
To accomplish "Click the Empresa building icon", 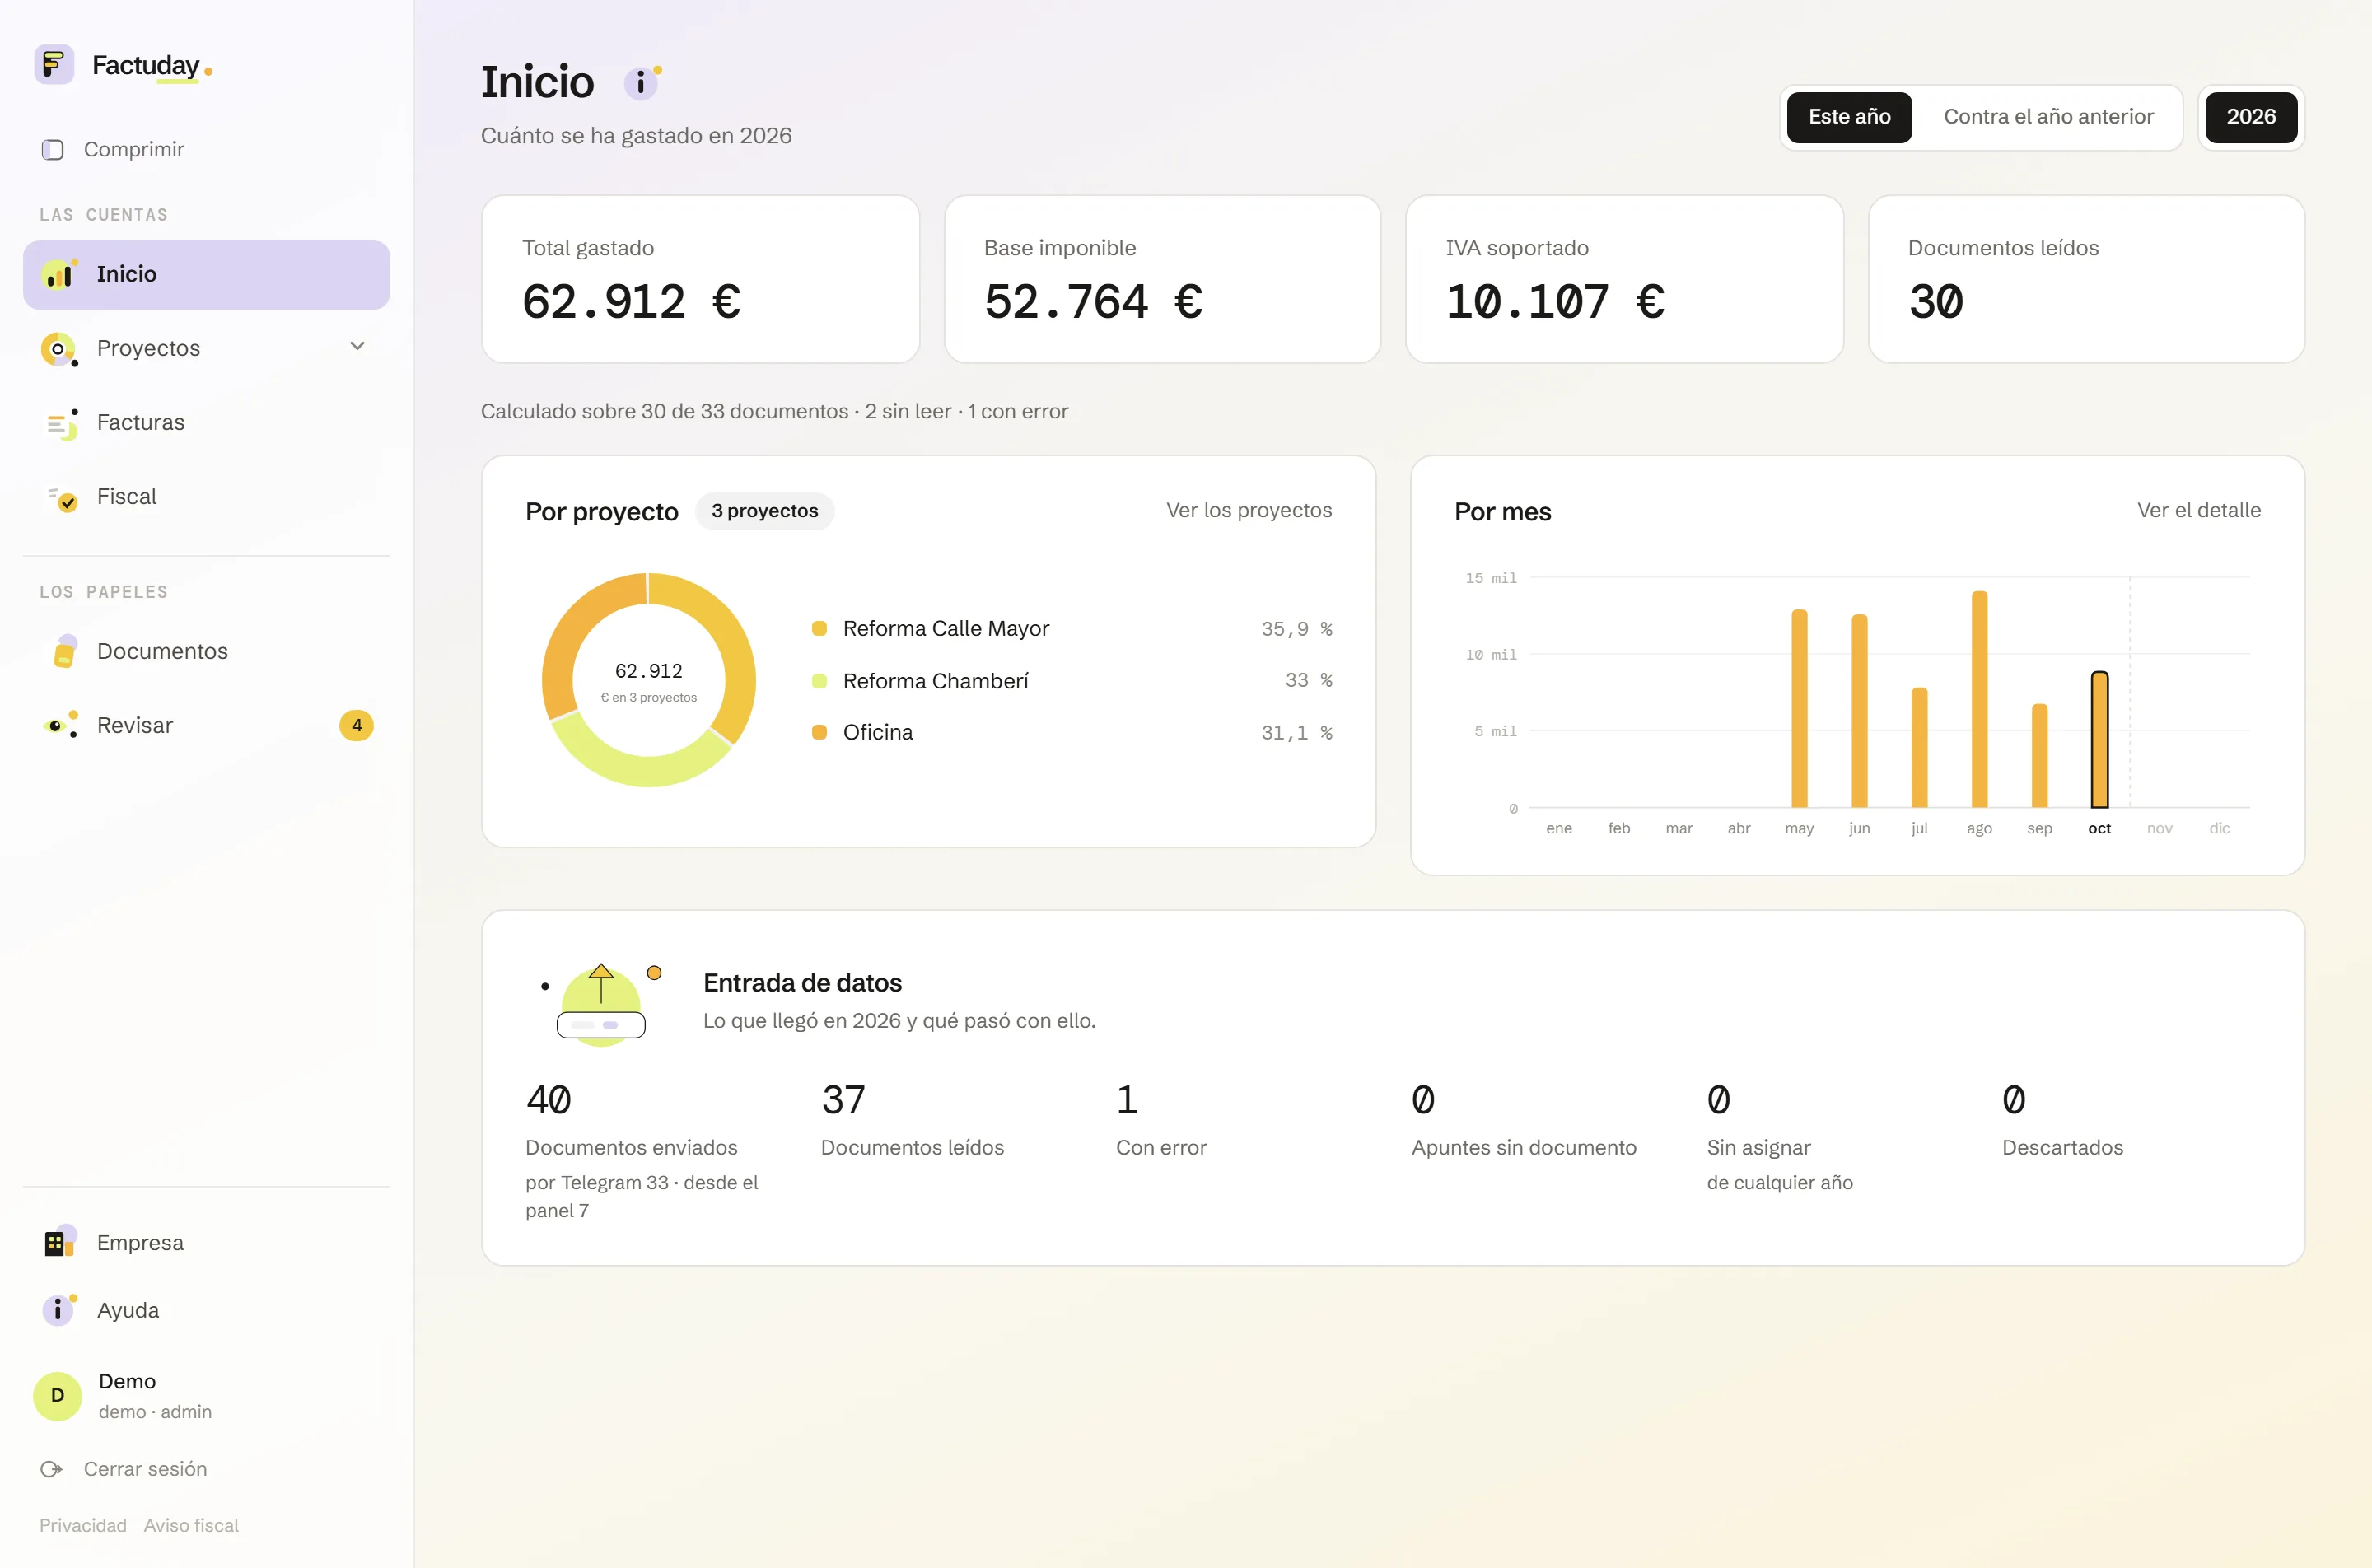I will click(59, 1242).
